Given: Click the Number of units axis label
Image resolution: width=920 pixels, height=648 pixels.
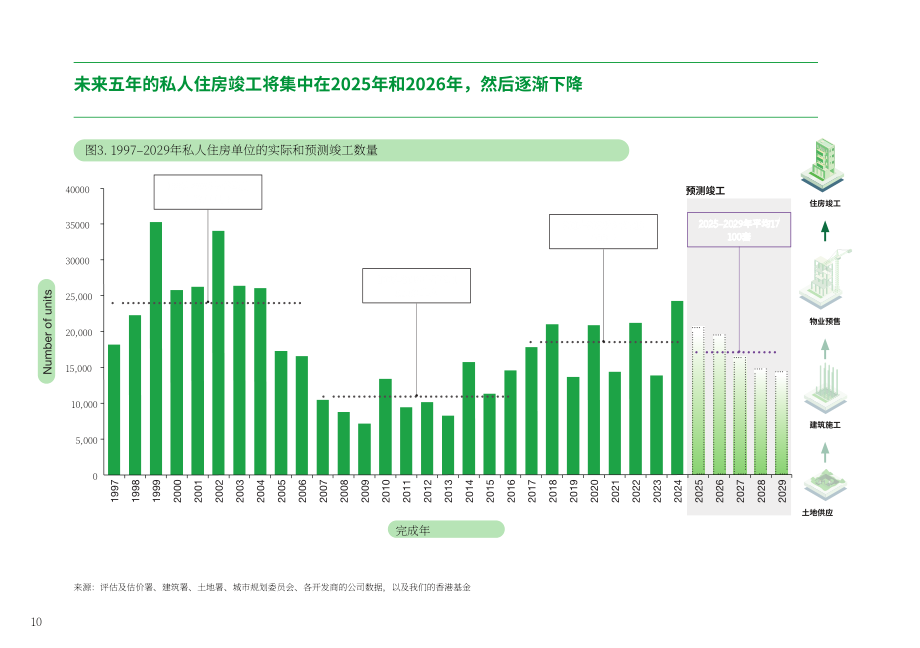Looking at the screenshot, I should [47, 332].
